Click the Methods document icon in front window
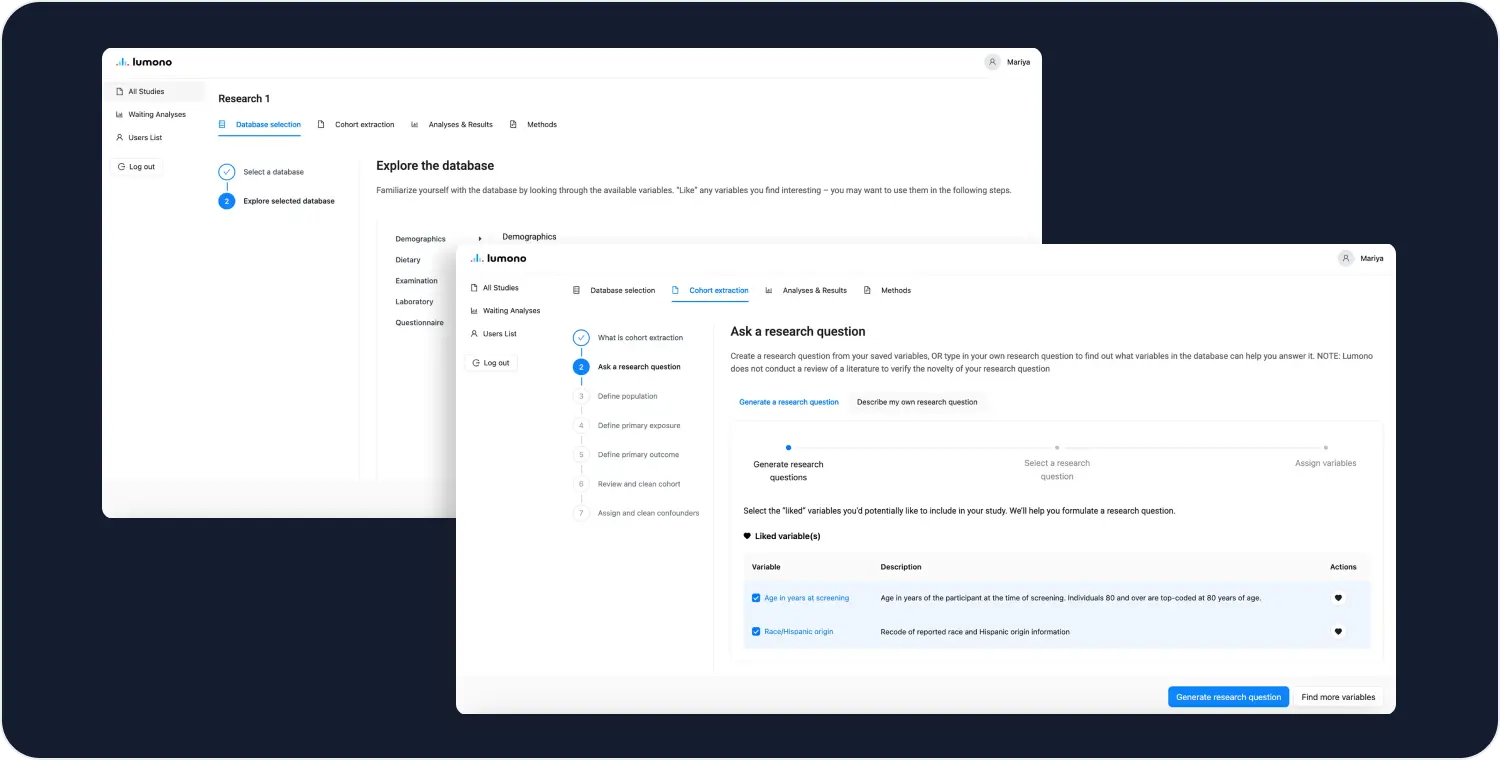This screenshot has height=760, width=1500. click(x=867, y=290)
